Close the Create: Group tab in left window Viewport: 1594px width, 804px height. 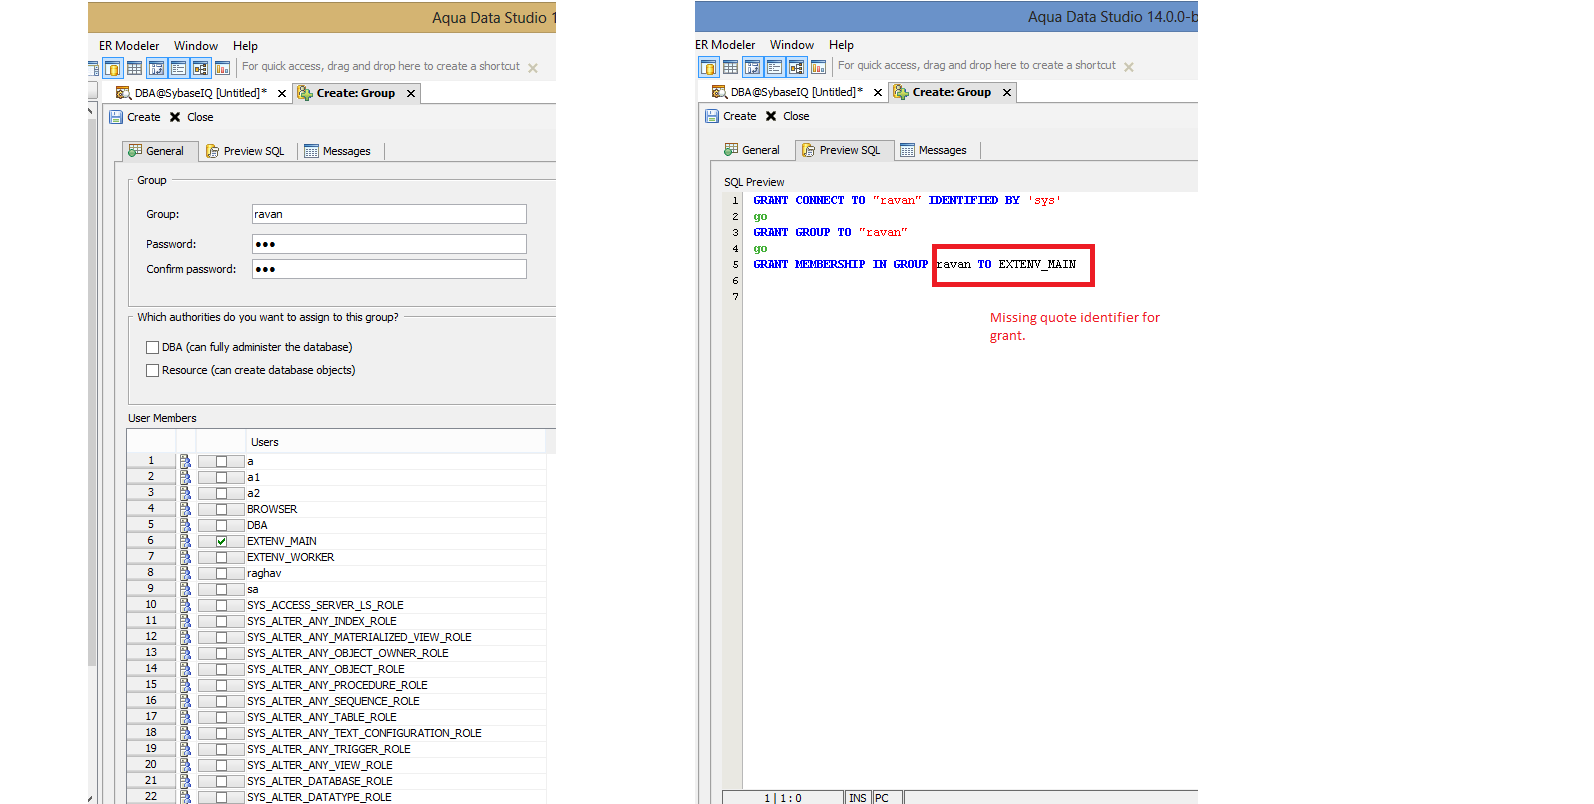pyautogui.click(x=411, y=93)
